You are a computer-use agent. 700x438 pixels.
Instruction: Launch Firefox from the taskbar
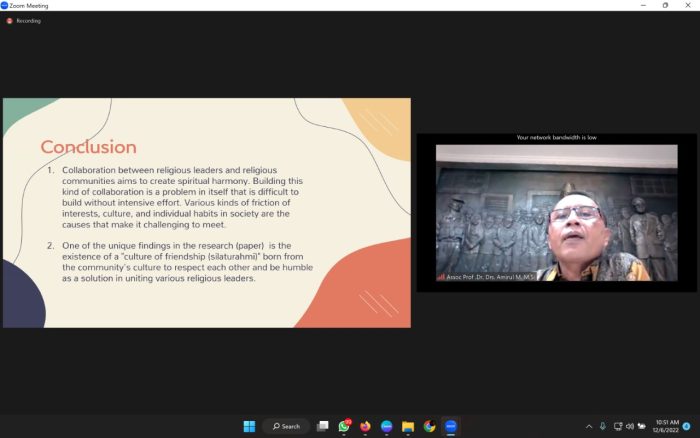[x=366, y=426]
